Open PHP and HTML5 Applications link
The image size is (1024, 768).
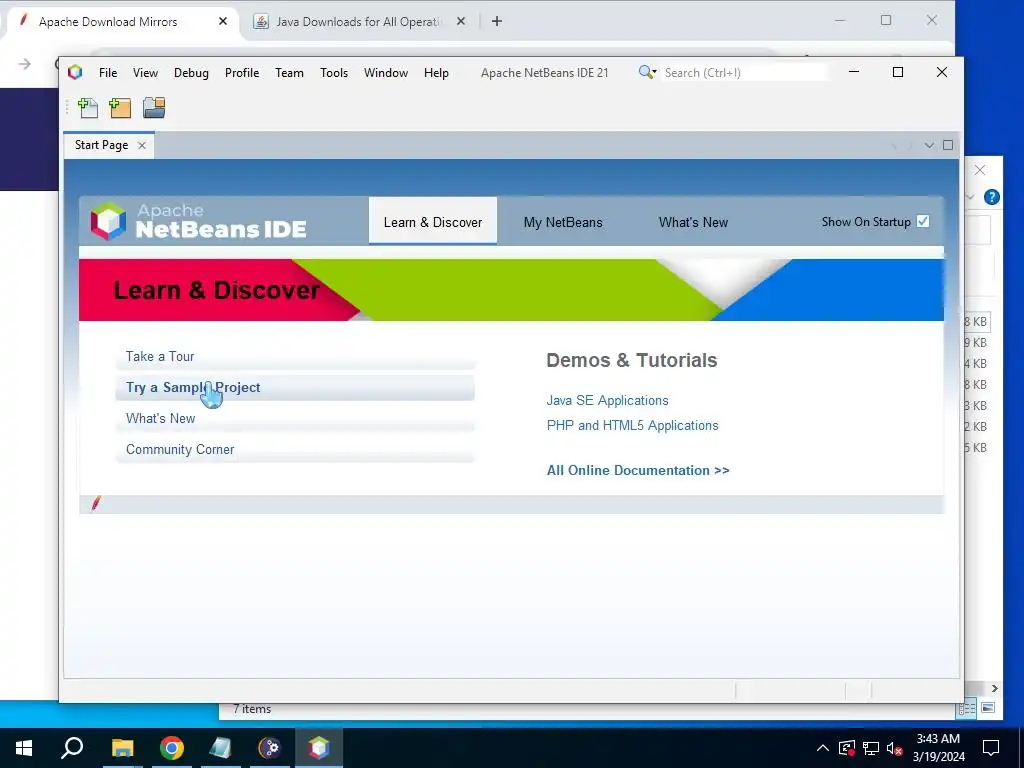click(x=632, y=425)
